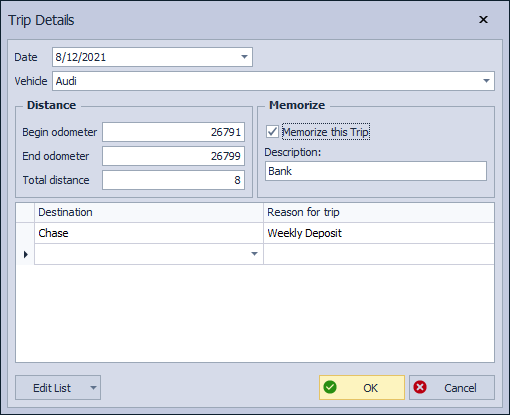Click the Destination column header
Screen dimensions: 510x415
point(149,212)
